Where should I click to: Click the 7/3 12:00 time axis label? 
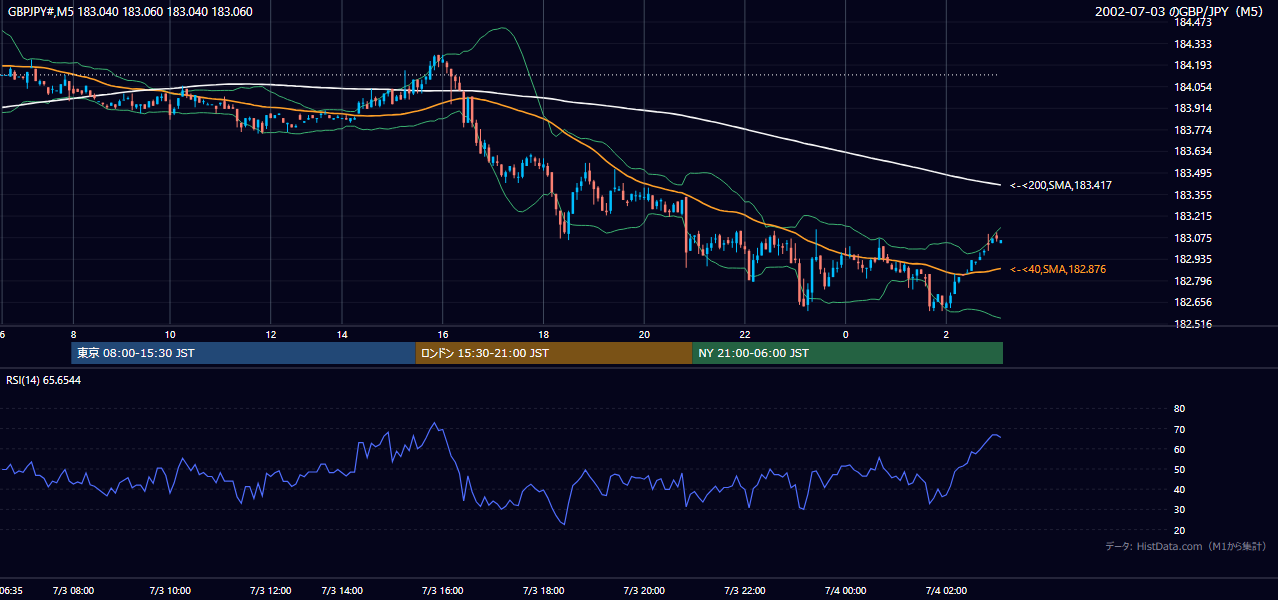pyautogui.click(x=271, y=591)
